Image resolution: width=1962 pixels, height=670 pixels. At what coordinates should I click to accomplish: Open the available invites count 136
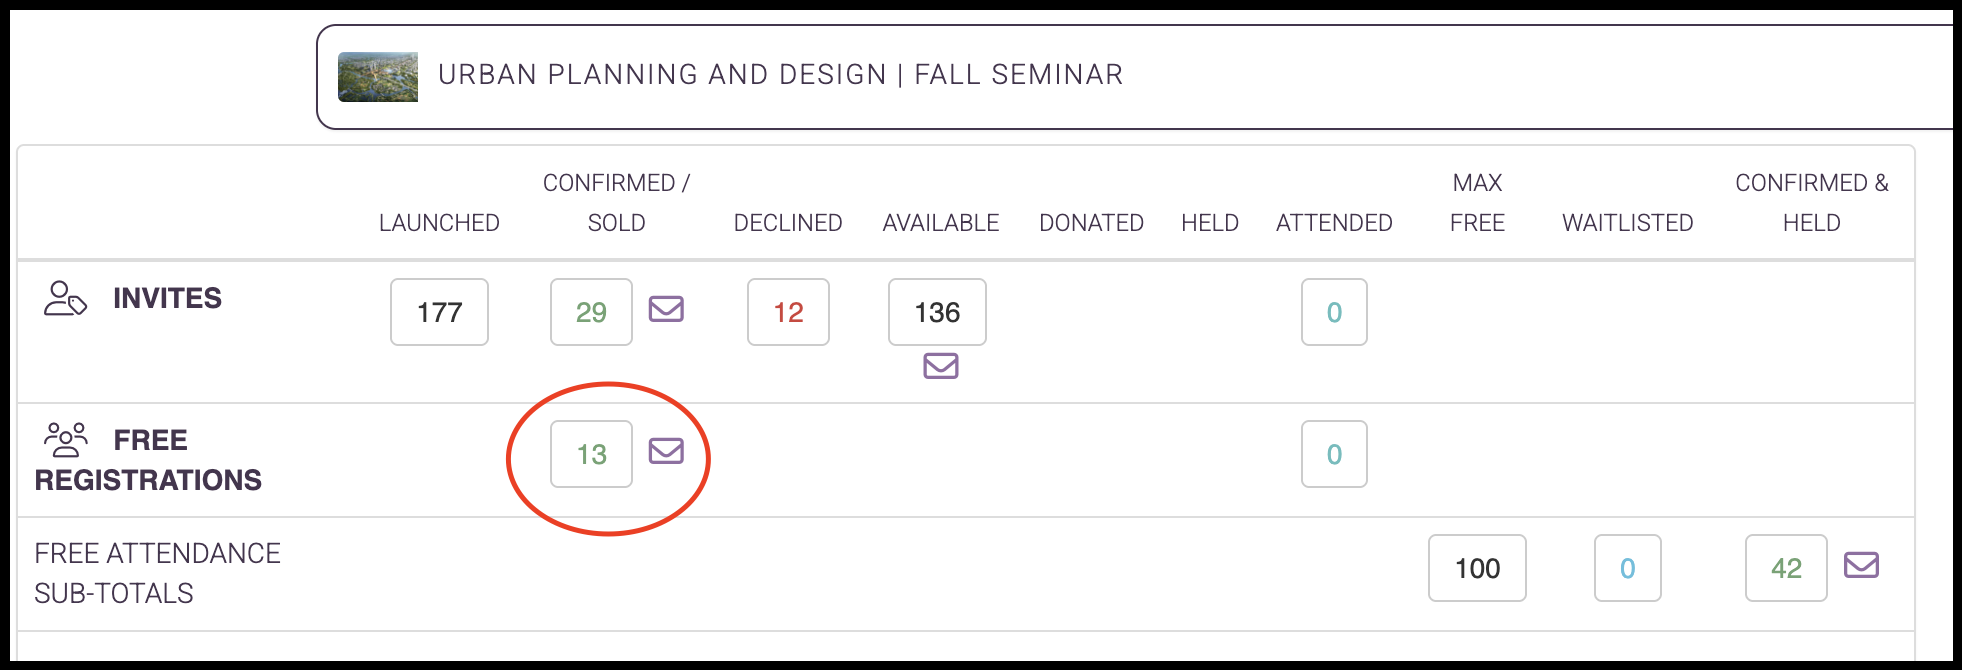937,312
